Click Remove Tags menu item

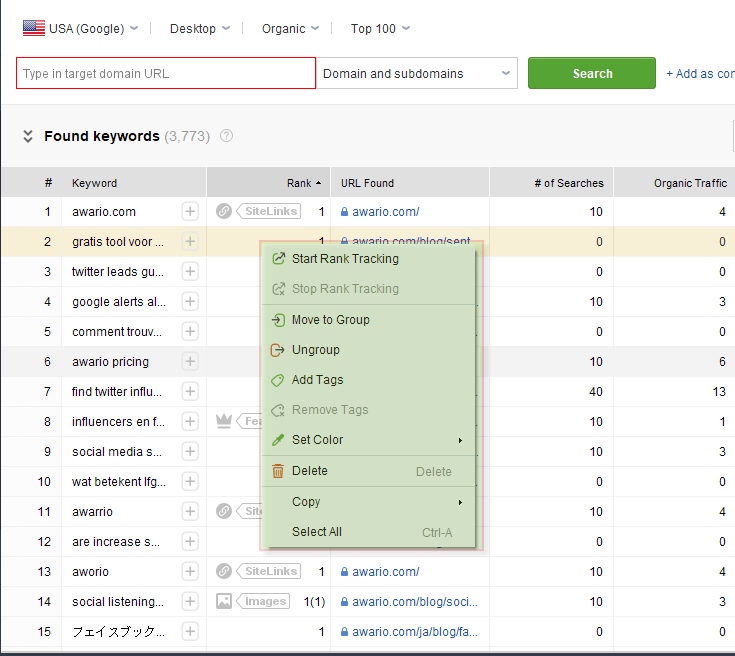click(x=369, y=410)
